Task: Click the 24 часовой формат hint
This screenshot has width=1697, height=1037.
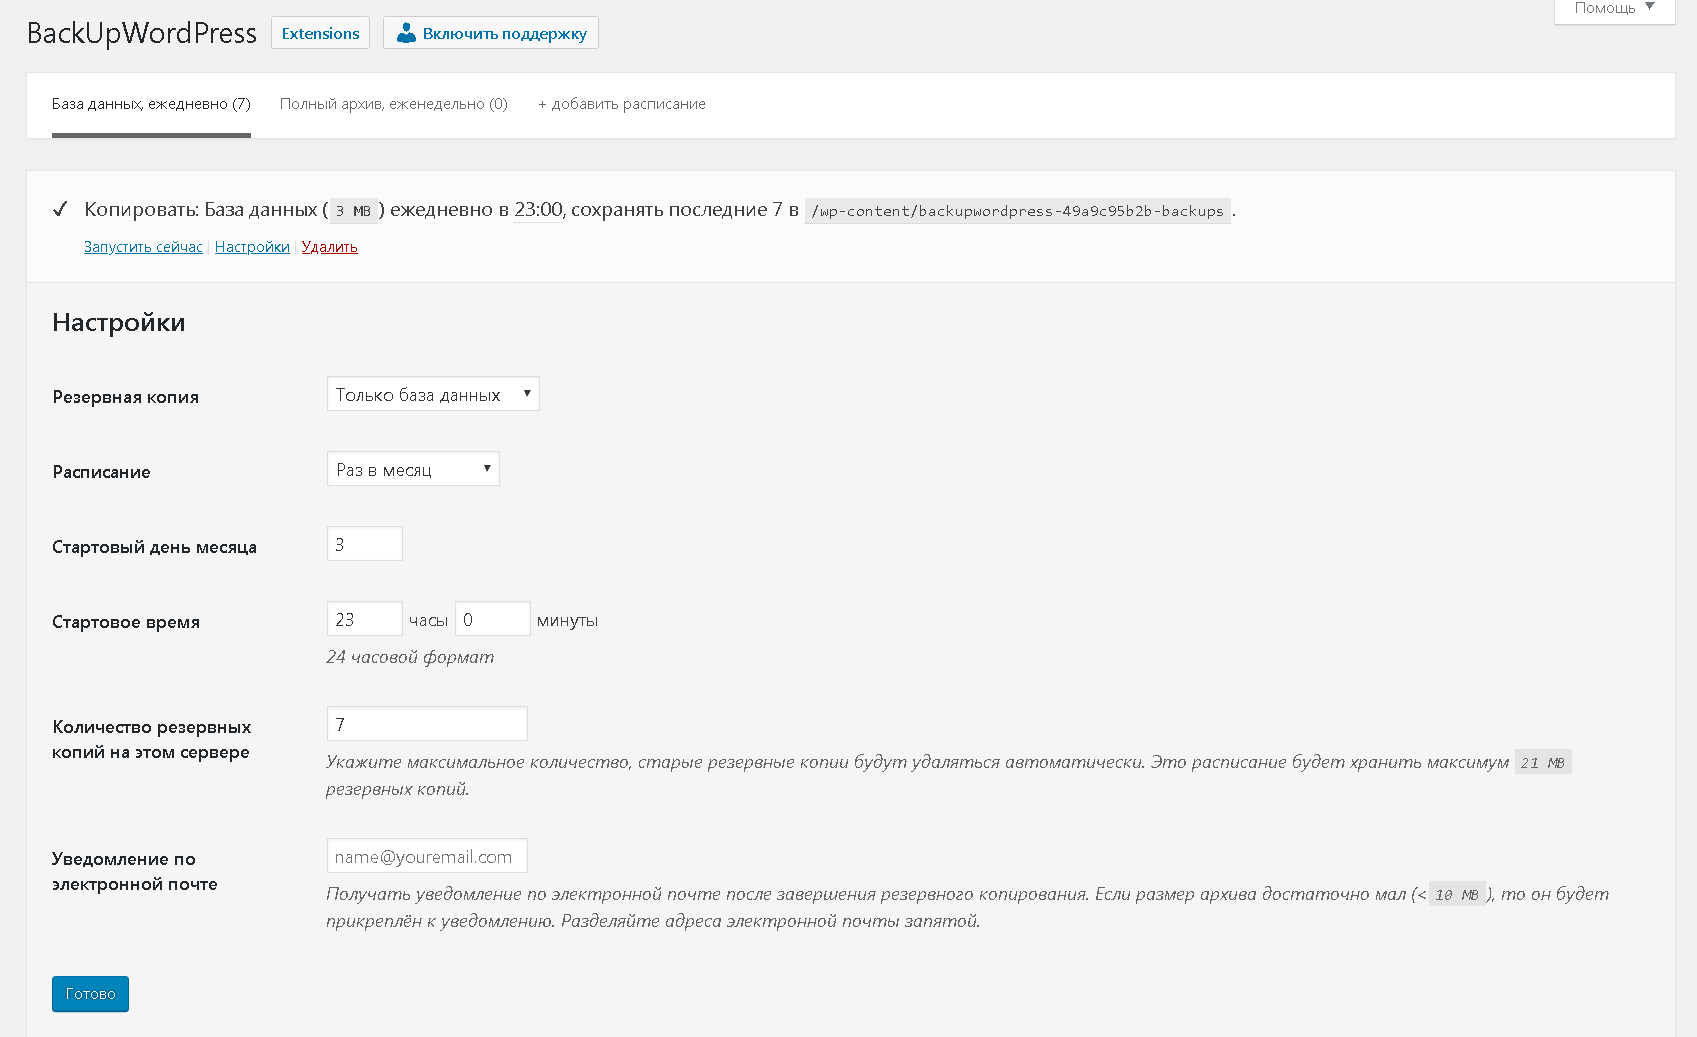Action: click(410, 657)
